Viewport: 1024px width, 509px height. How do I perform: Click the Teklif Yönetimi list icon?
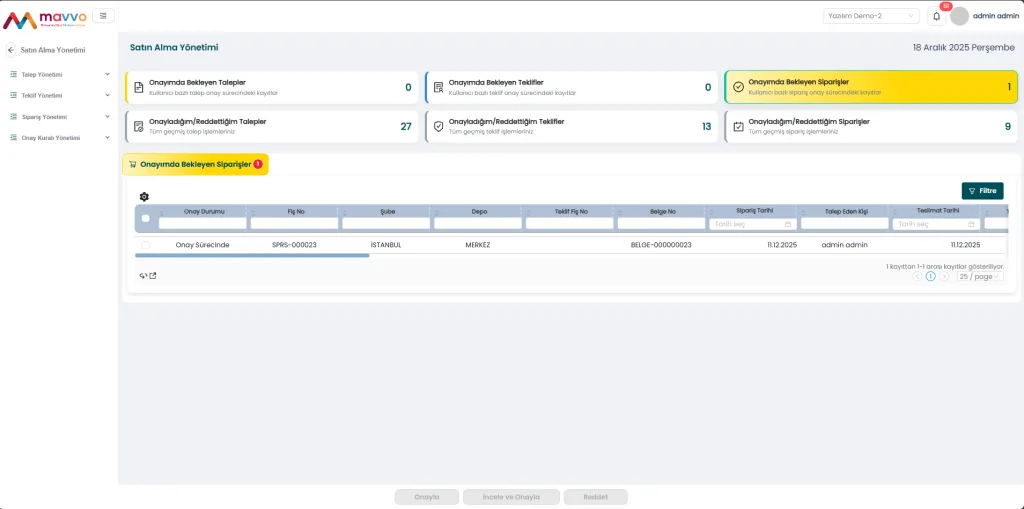(13, 95)
